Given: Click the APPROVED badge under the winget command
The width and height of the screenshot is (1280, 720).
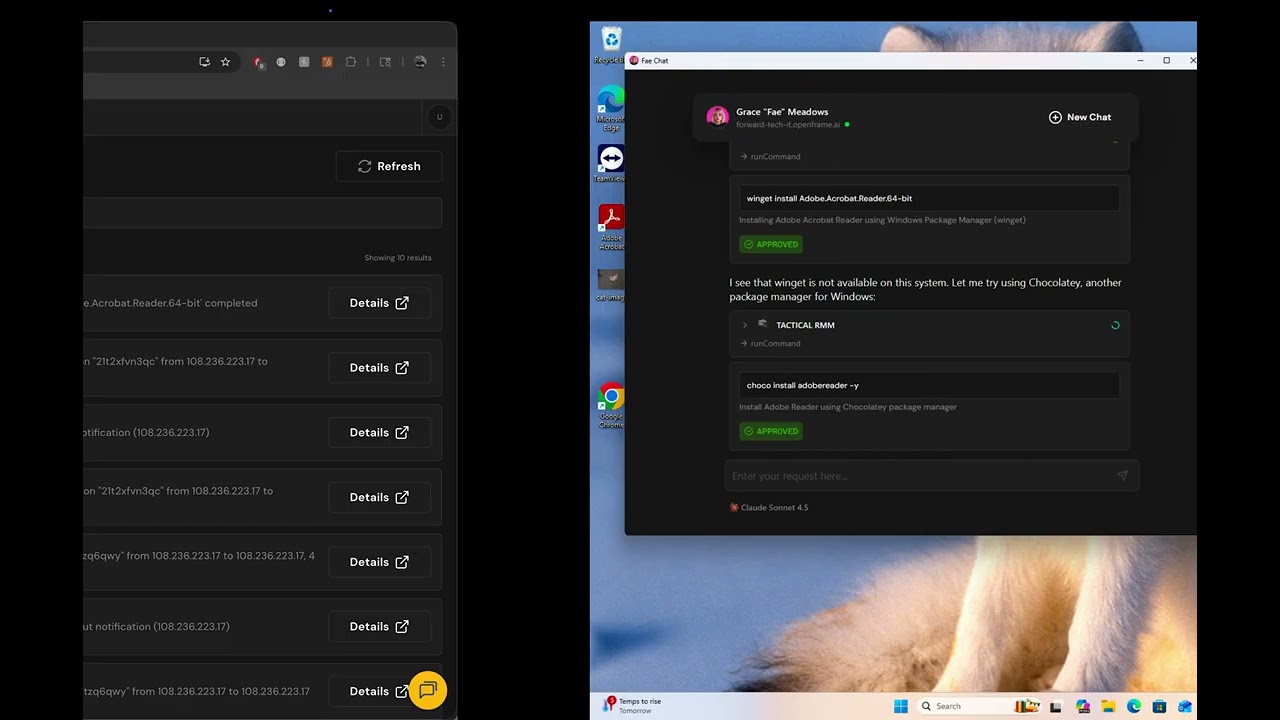Looking at the screenshot, I should click(771, 244).
